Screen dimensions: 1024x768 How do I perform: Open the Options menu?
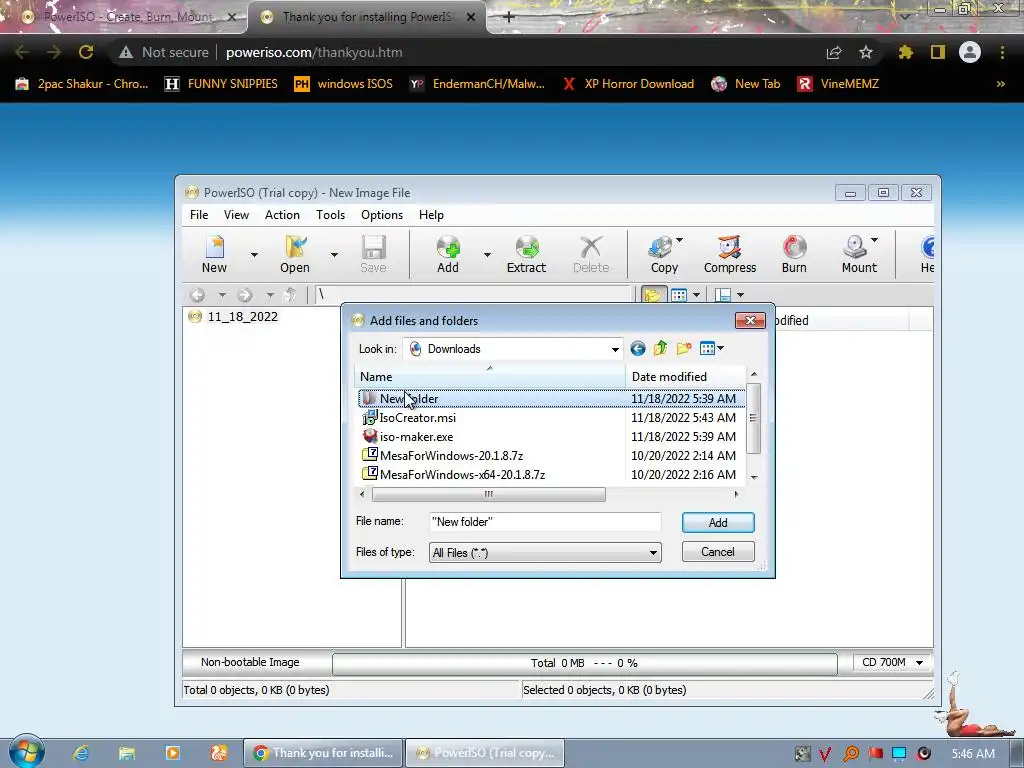point(382,215)
